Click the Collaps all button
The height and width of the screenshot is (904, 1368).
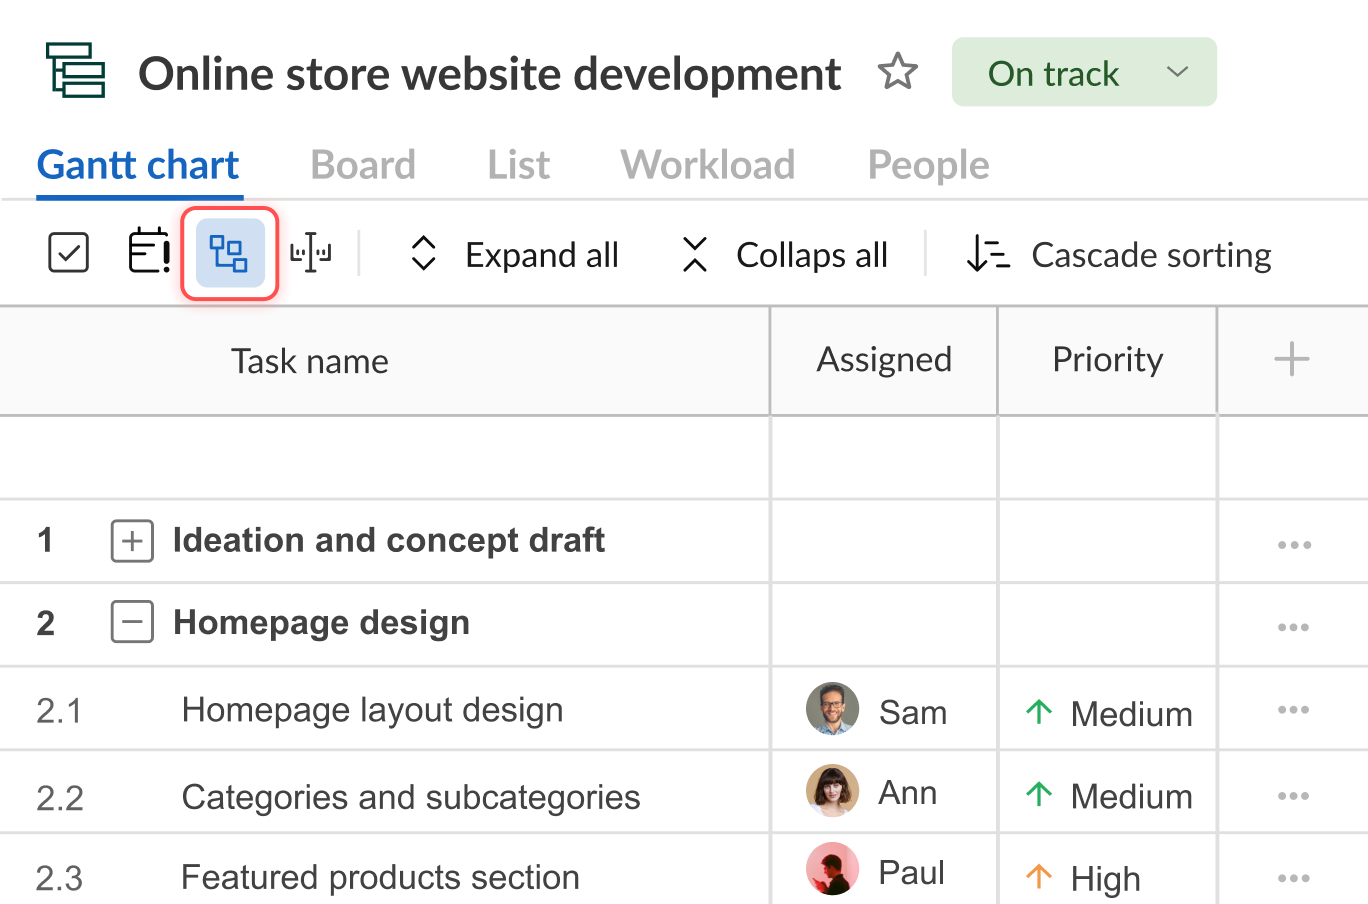pyautogui.click(x=811, y=254)
